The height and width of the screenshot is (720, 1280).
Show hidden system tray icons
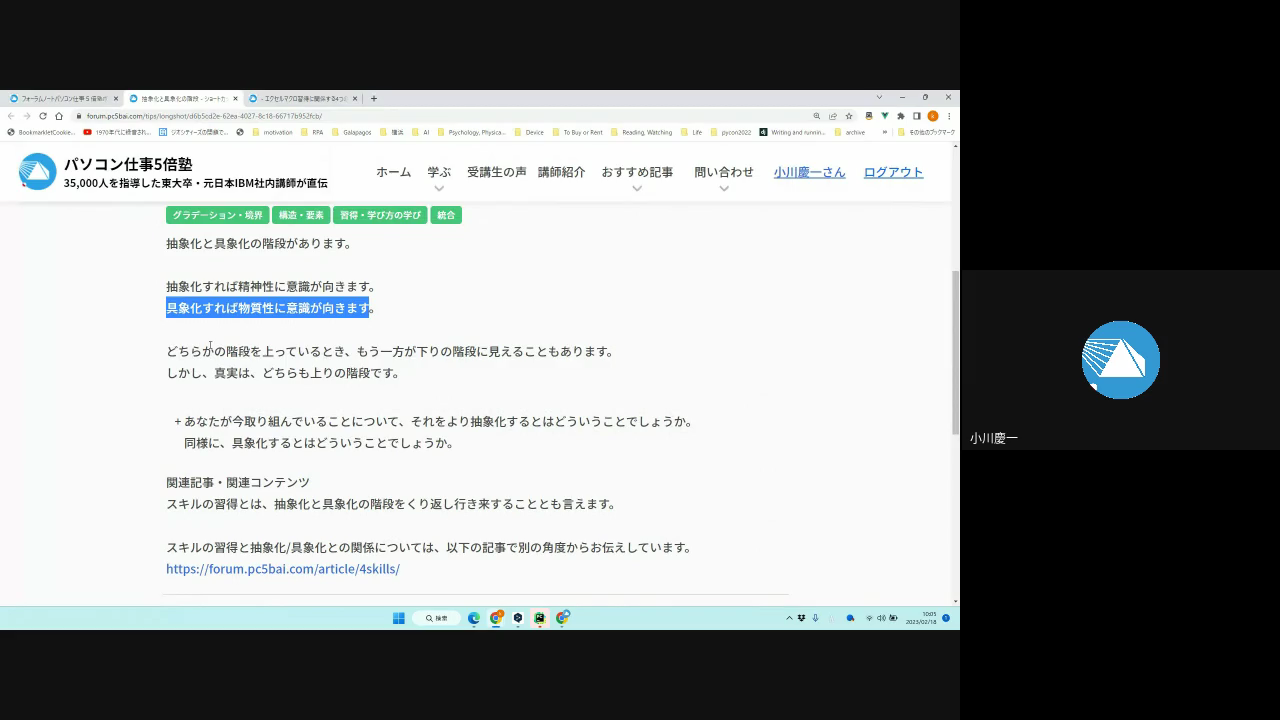coord(789,618)
